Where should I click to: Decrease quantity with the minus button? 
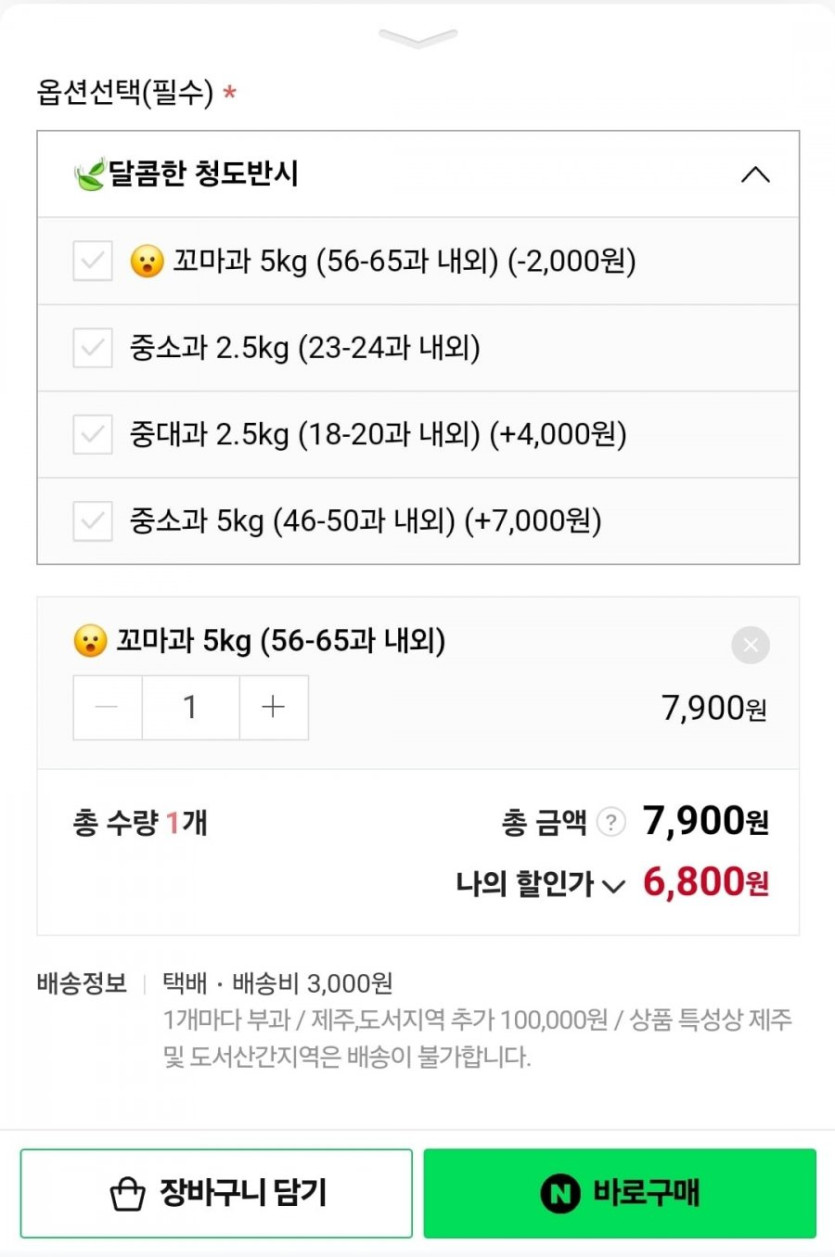[107, 708]
